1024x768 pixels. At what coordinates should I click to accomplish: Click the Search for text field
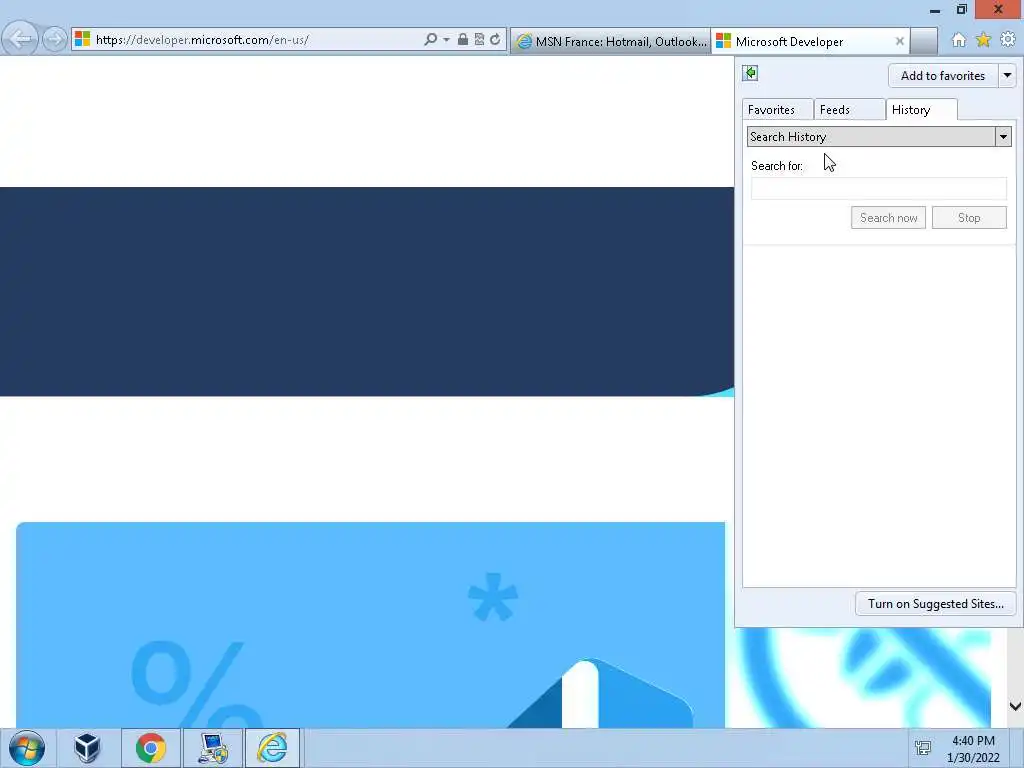click(x=878, y=189)
